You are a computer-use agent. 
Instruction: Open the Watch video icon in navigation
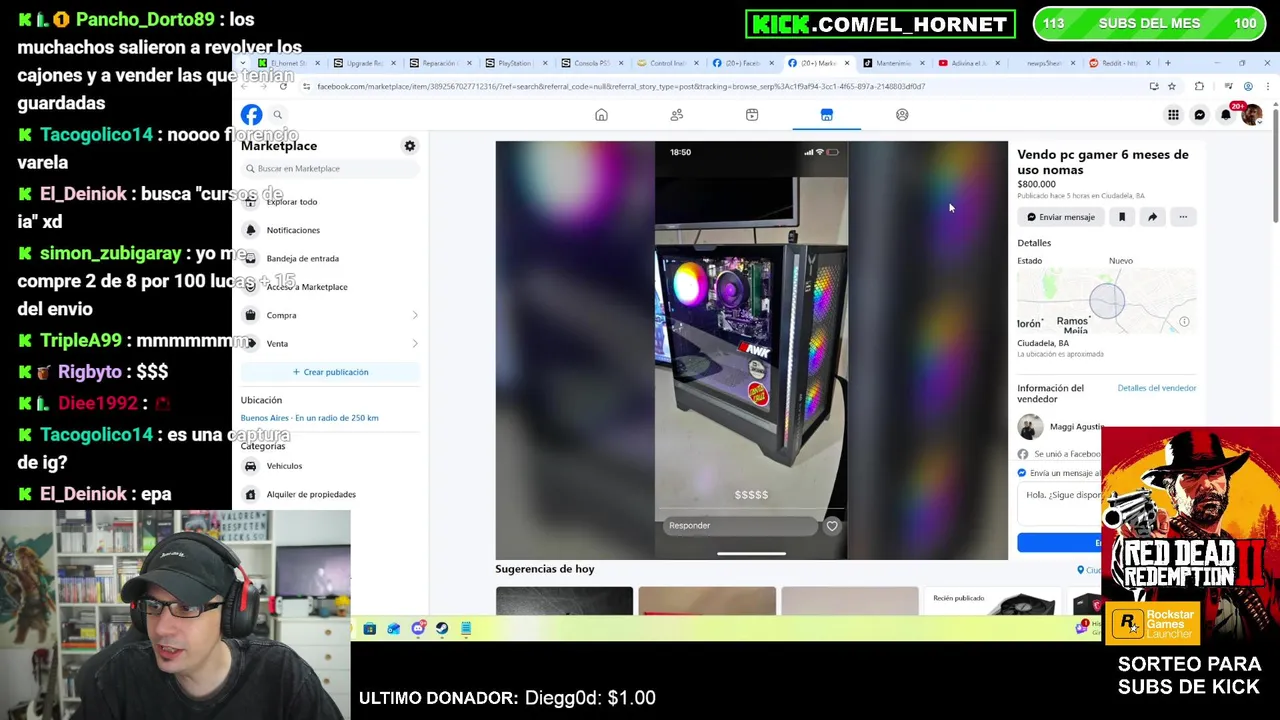point(752,115)
